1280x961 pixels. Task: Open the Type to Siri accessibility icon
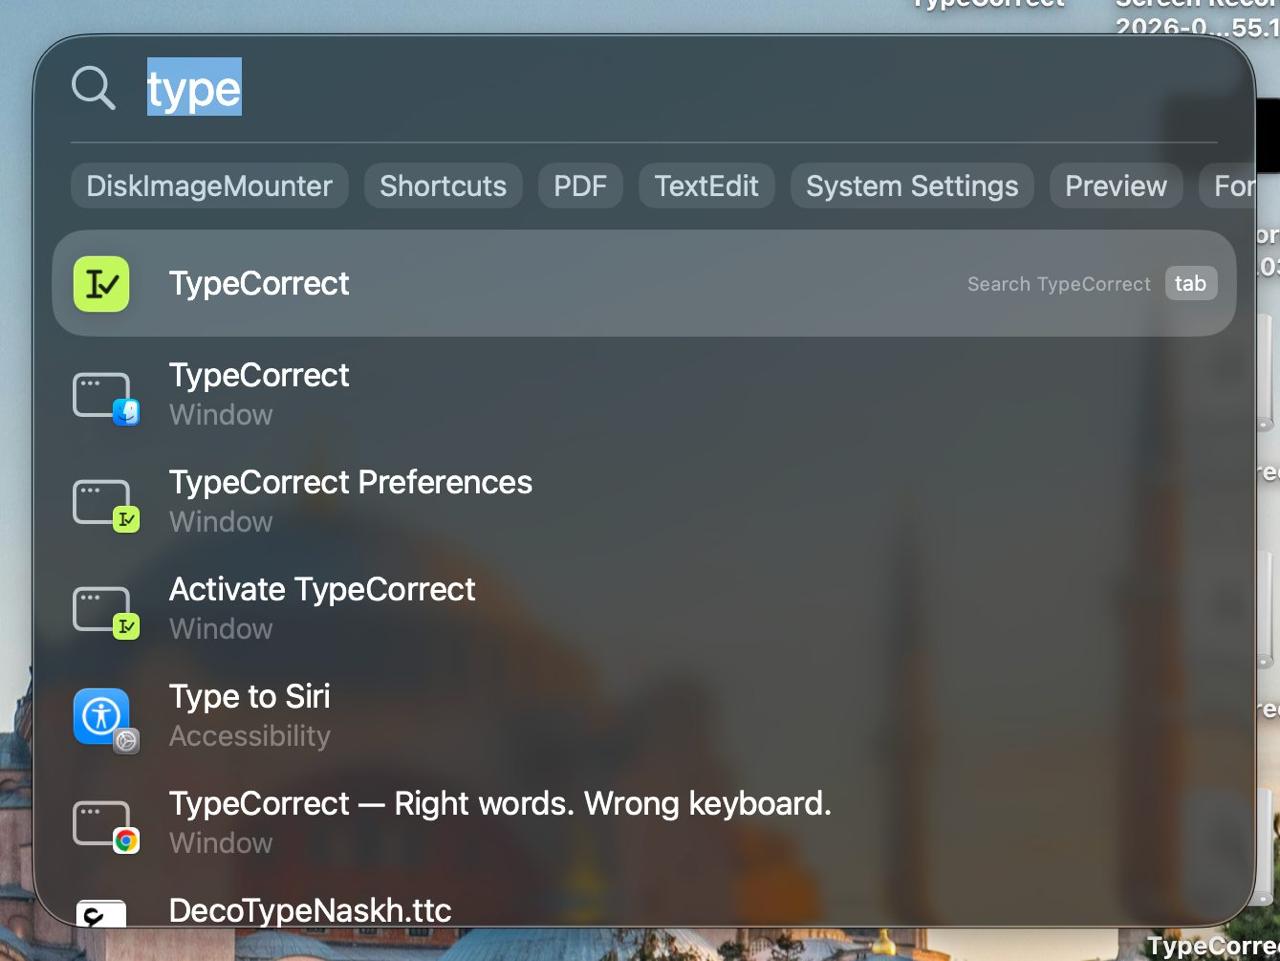point(105,719)
